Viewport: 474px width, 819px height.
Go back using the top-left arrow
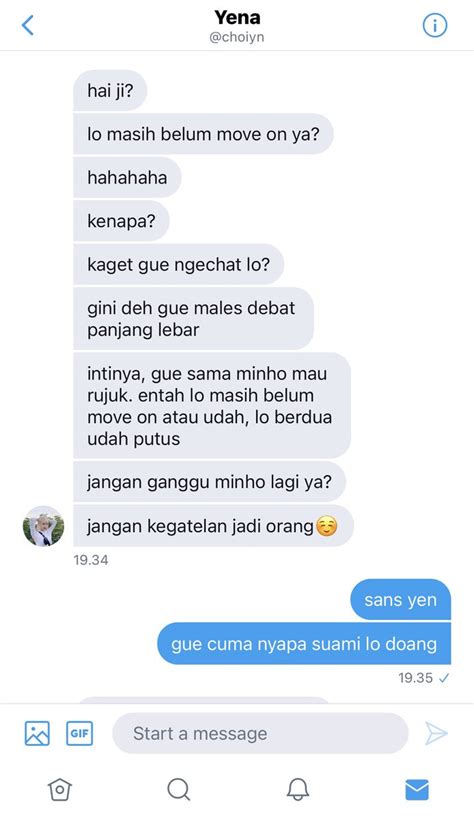pos(28,25)
